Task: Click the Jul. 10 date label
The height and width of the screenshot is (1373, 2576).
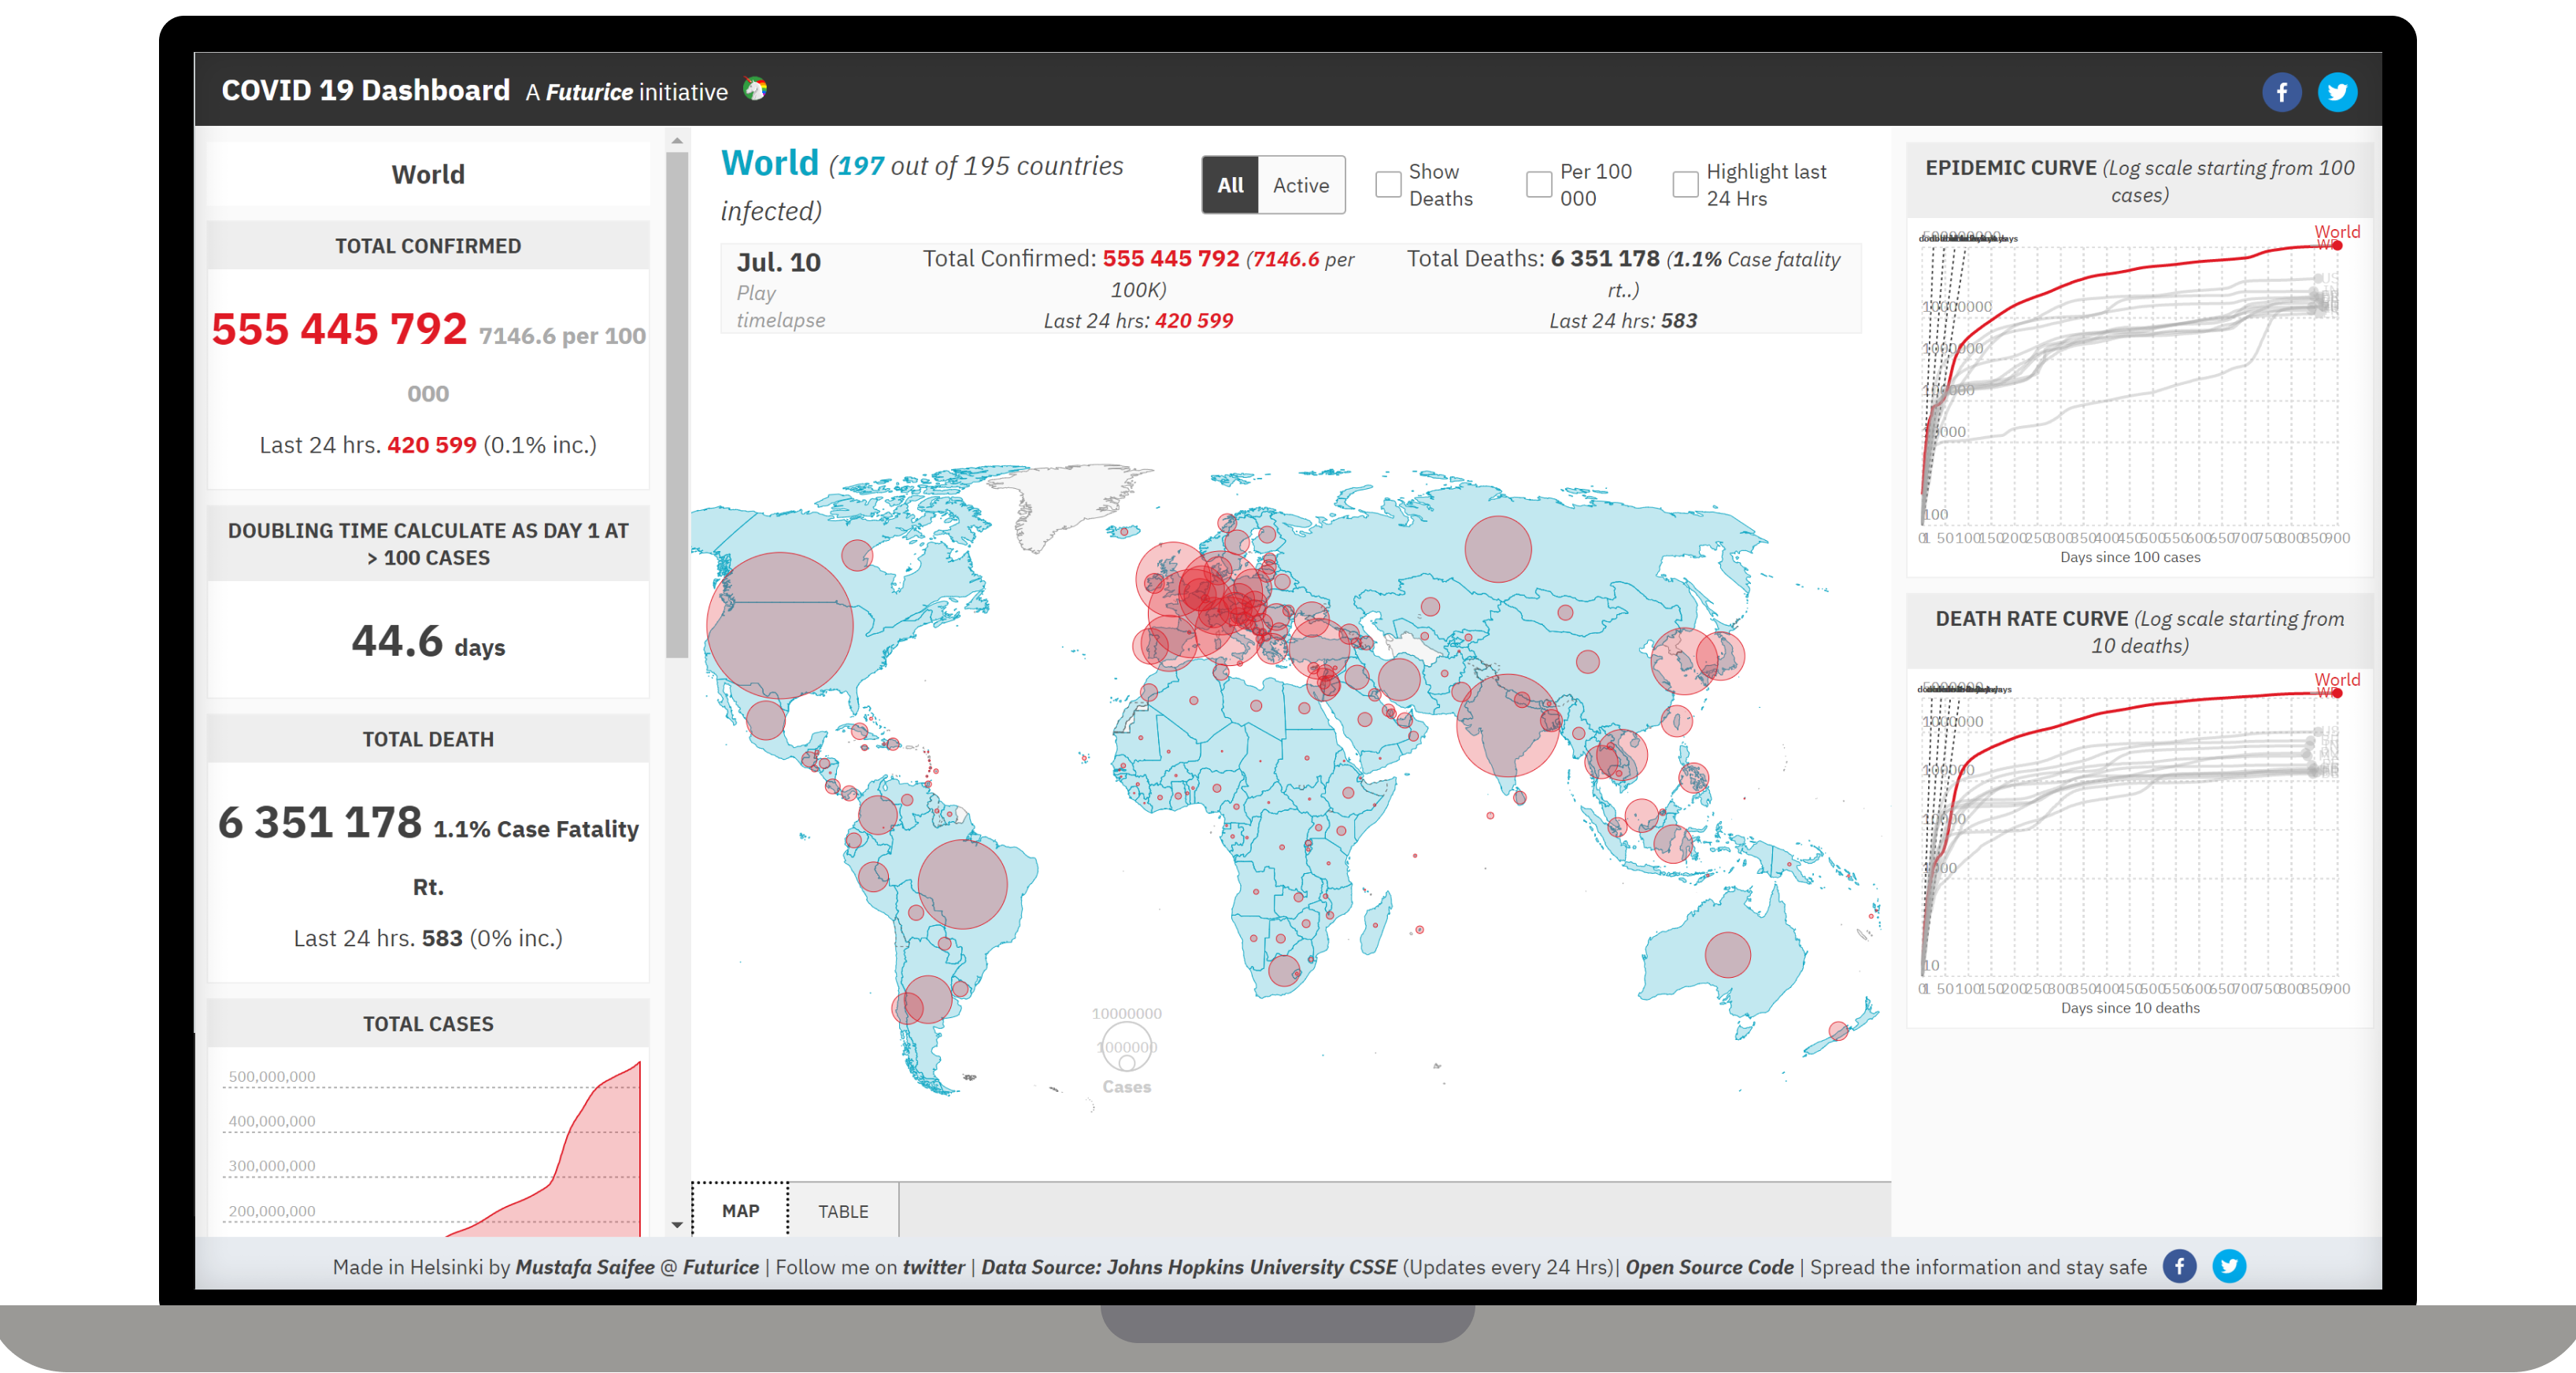Action: click(778, 262)
